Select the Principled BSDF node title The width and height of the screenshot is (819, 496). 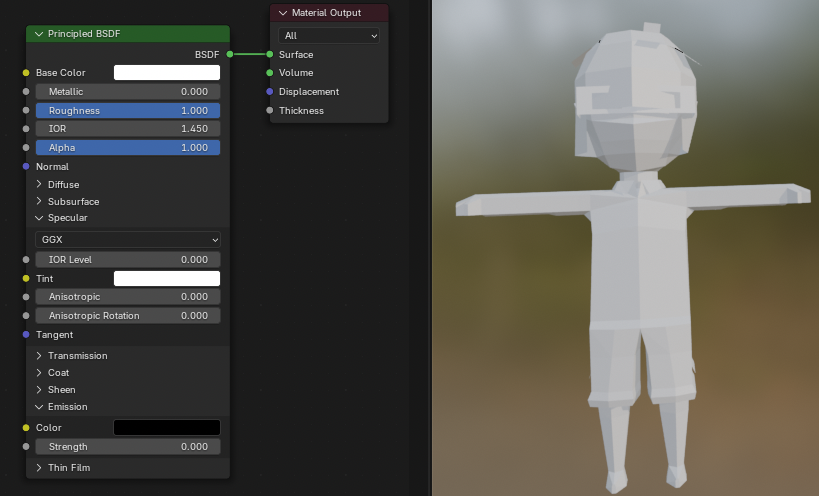click(x=84, y=34)
